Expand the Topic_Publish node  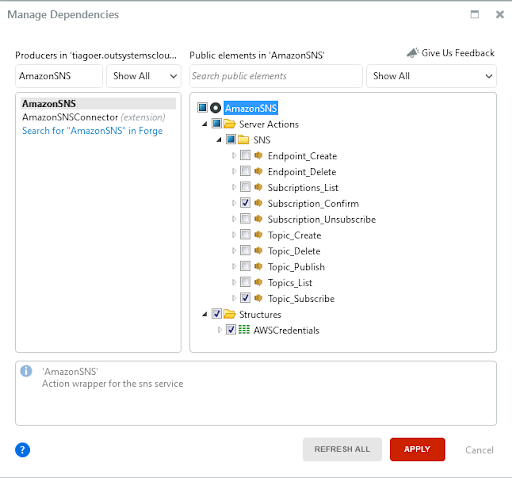click(234, 266)
